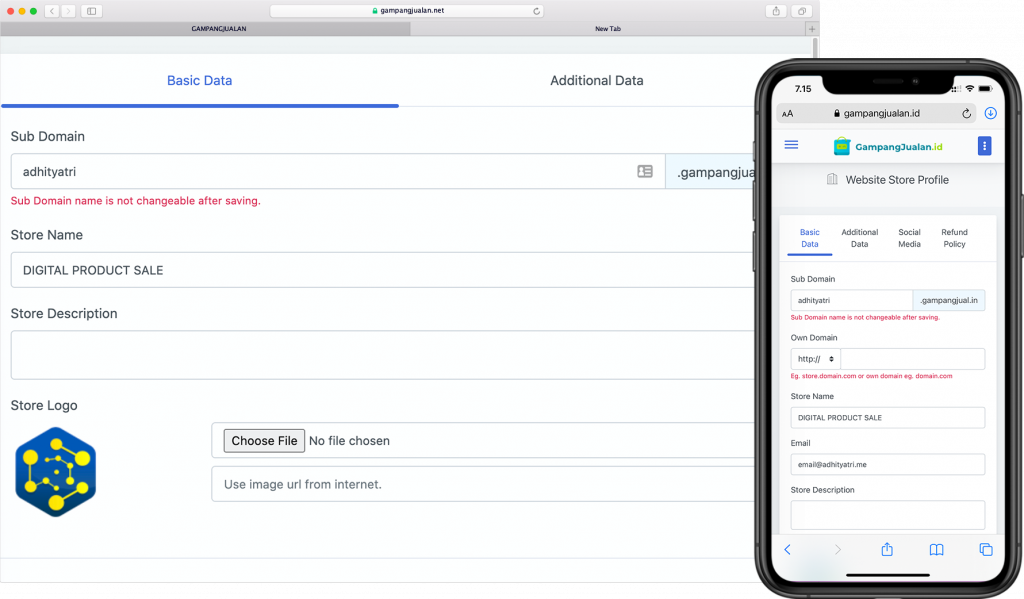
Task: Tap the aA reader text size button
Action: (x=788, y=114)
